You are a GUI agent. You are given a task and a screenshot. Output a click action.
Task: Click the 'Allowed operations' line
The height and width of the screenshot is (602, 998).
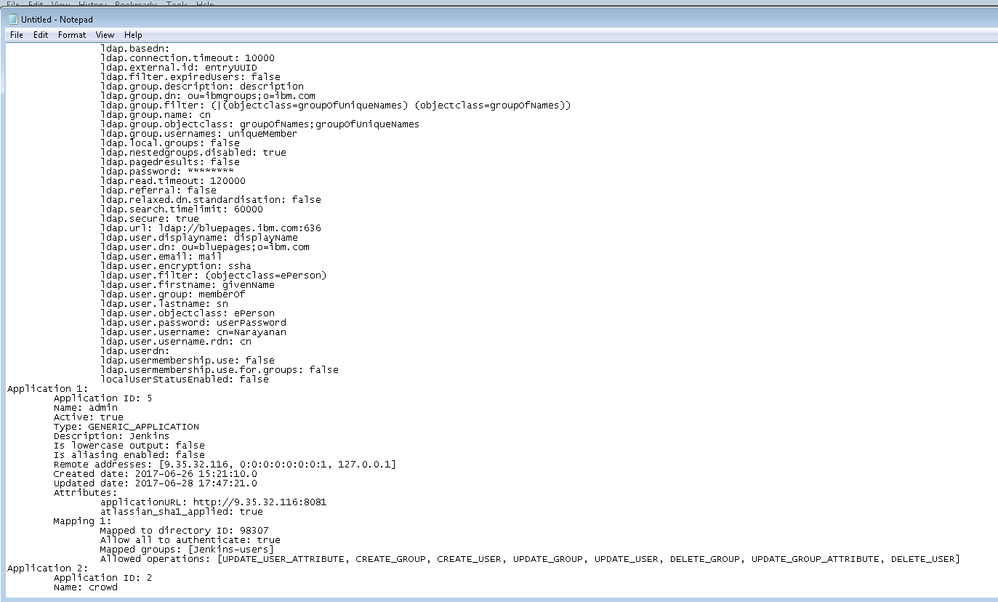(x=530, y=559)
